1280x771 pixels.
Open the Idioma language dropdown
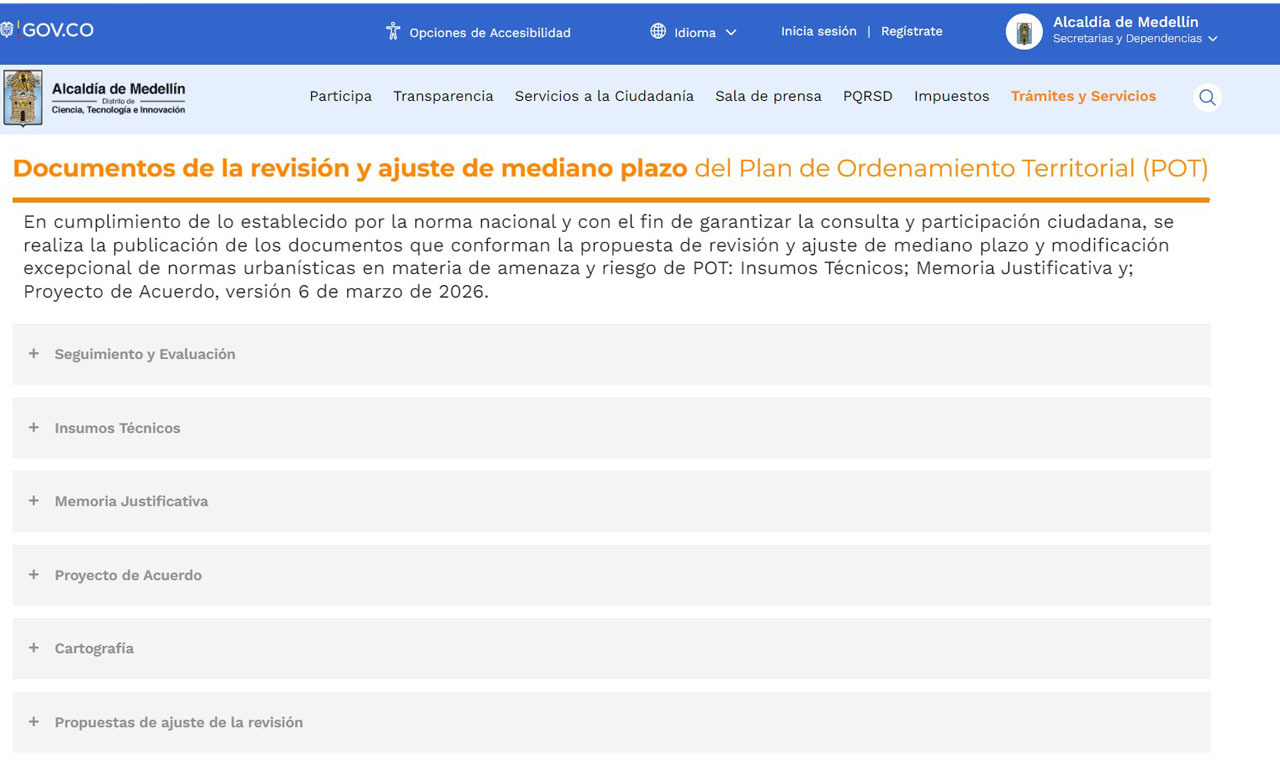(693, 32)
